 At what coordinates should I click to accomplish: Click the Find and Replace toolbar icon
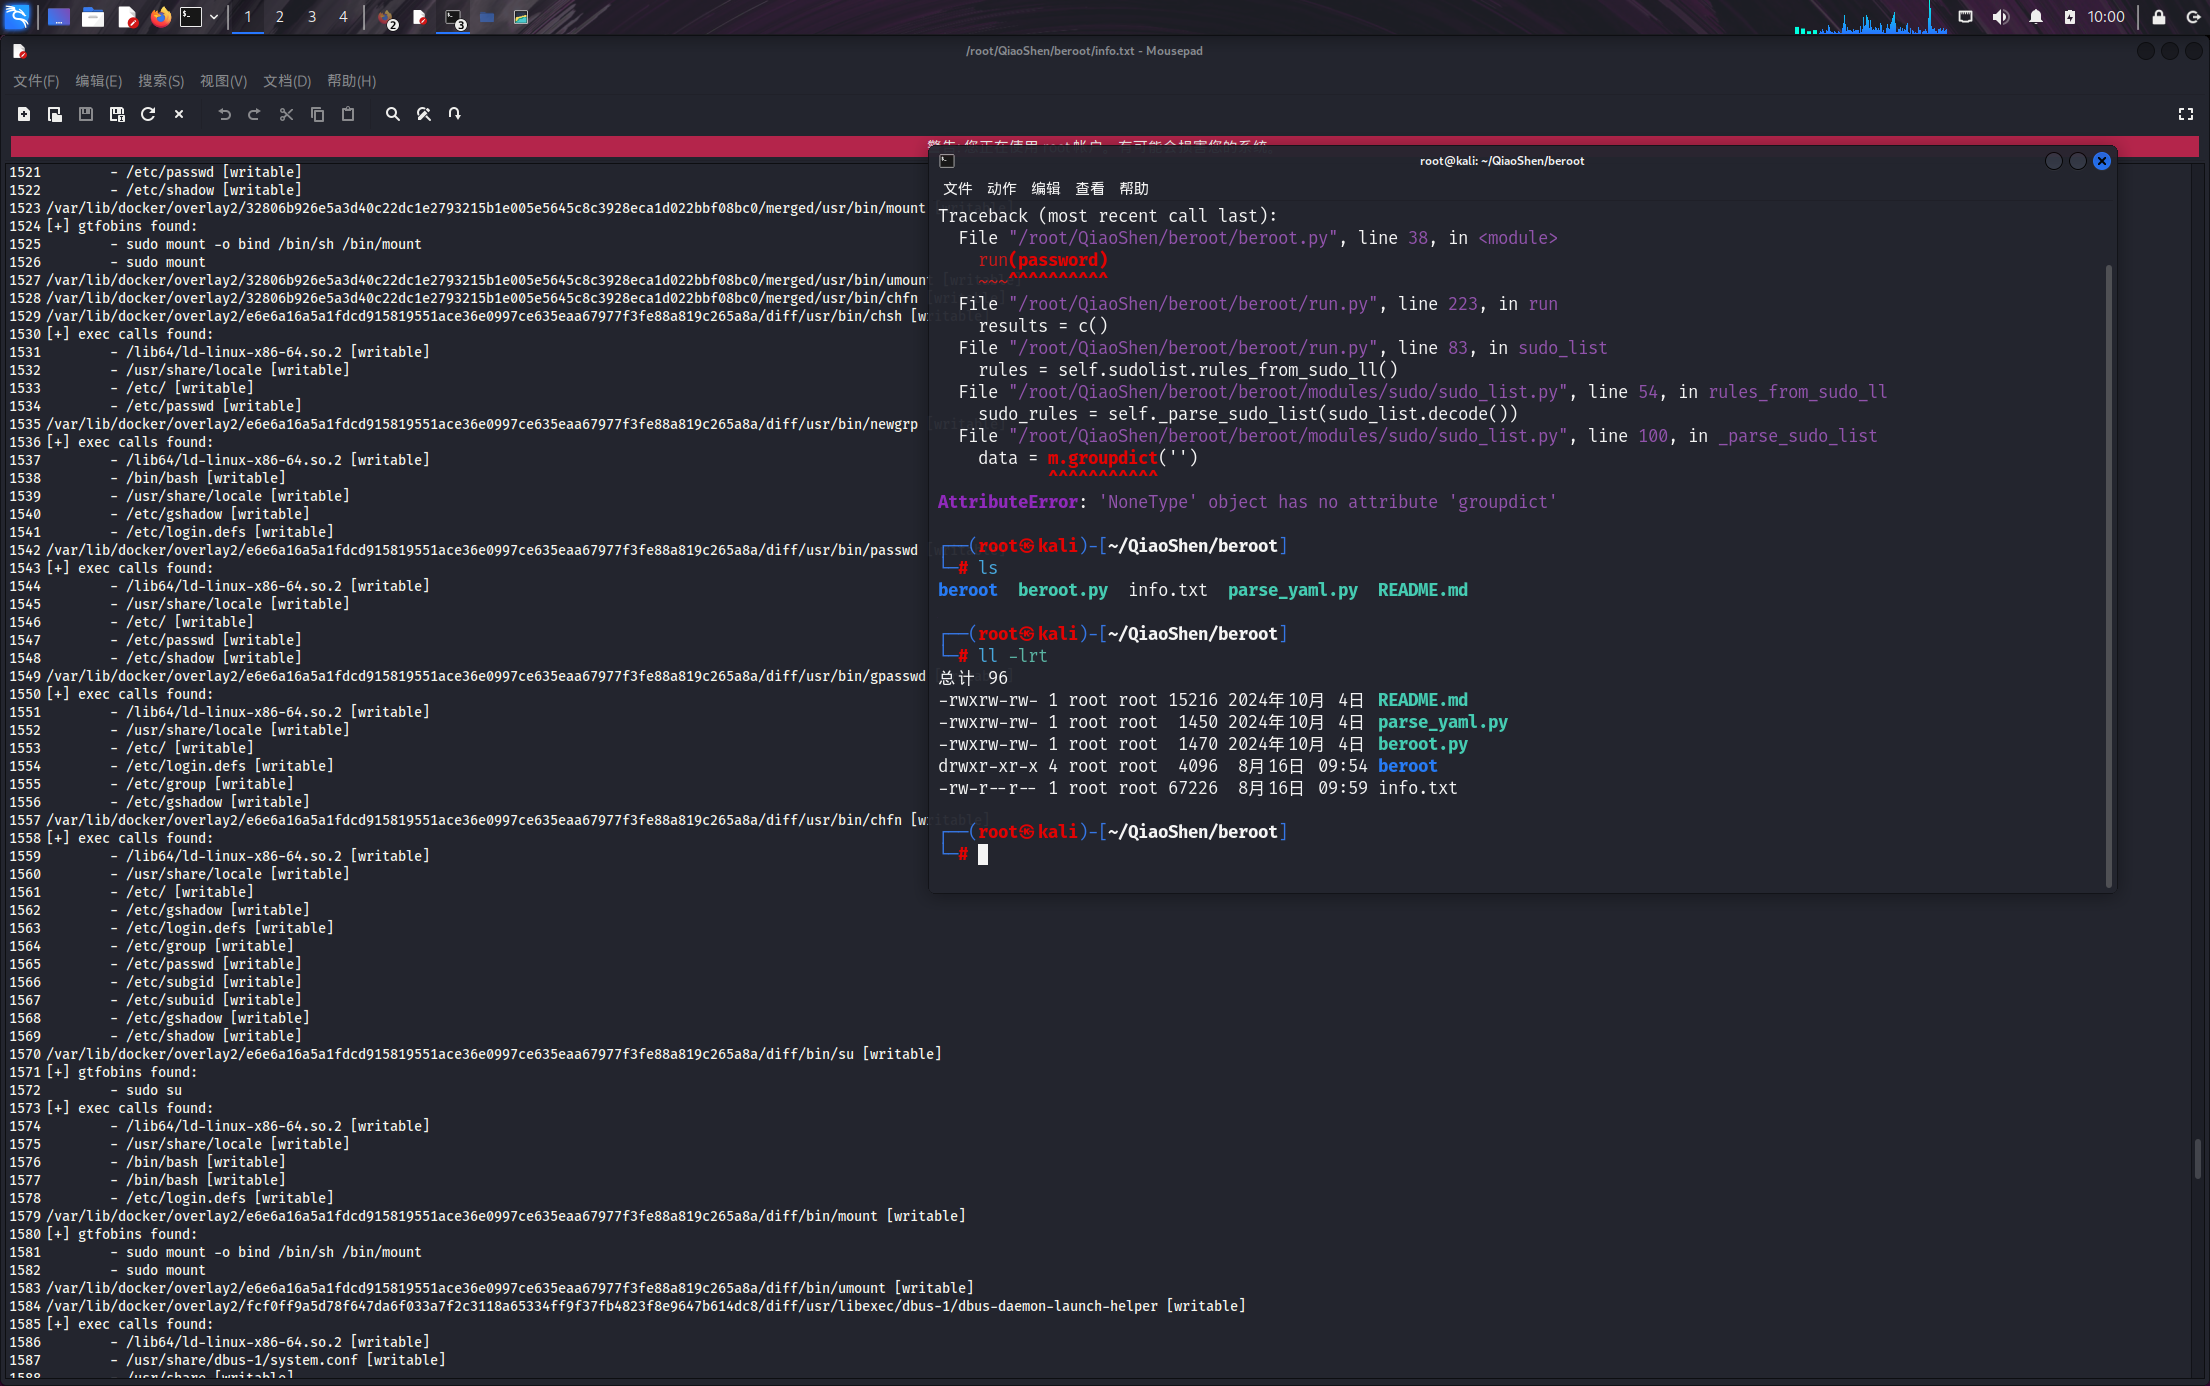[424, 114]
